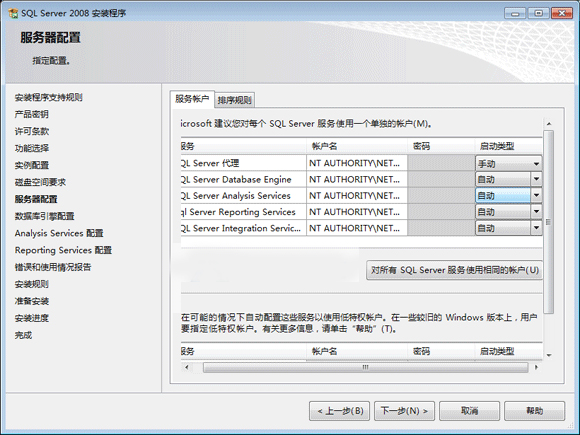Select 安装规则 in the step list

pos(31,284)
